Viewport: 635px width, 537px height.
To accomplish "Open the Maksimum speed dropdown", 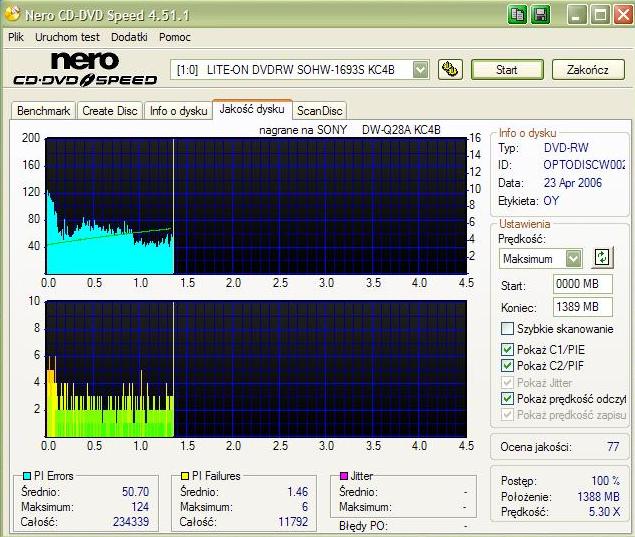I will click(573, 258).
